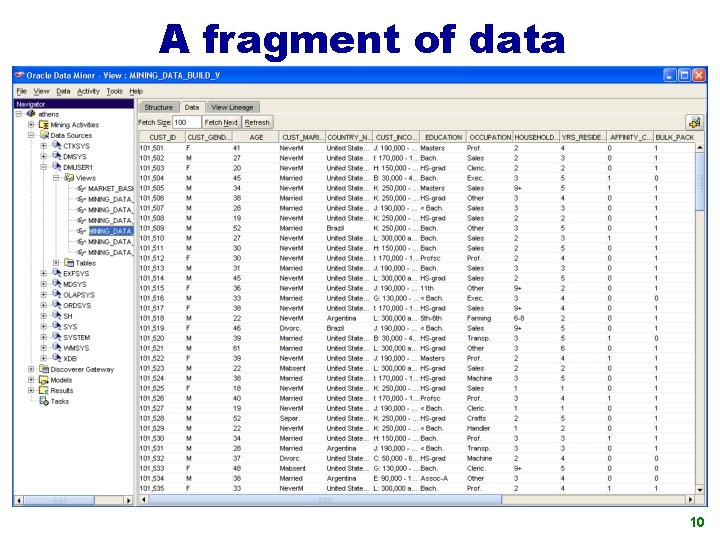Click the Models folder icon

44,380
